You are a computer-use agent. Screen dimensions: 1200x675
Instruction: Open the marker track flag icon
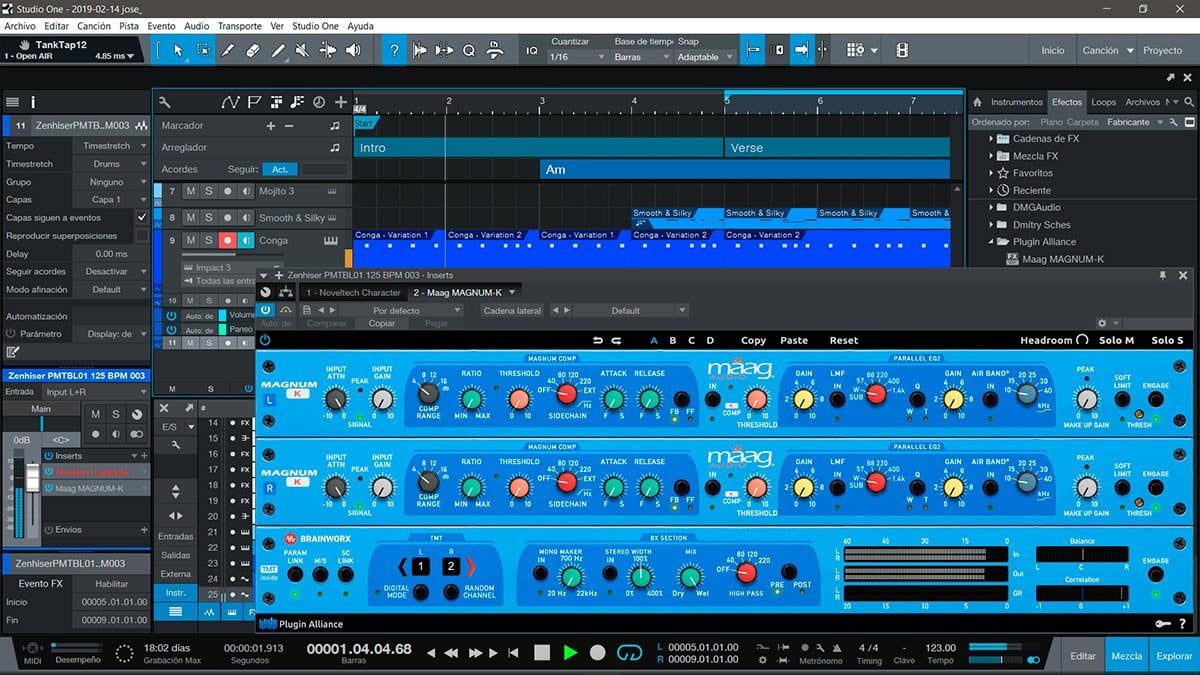point(254,102)
